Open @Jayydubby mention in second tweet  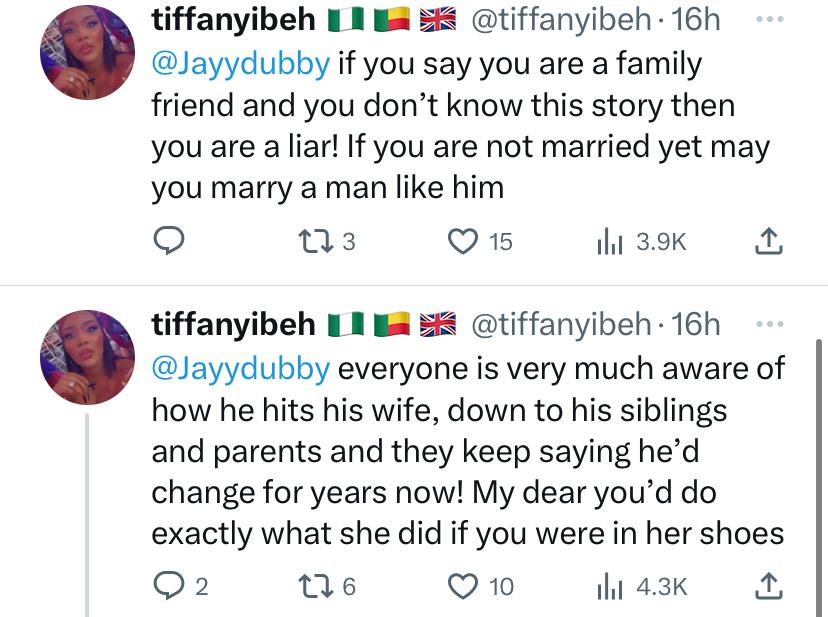(240, 368)
